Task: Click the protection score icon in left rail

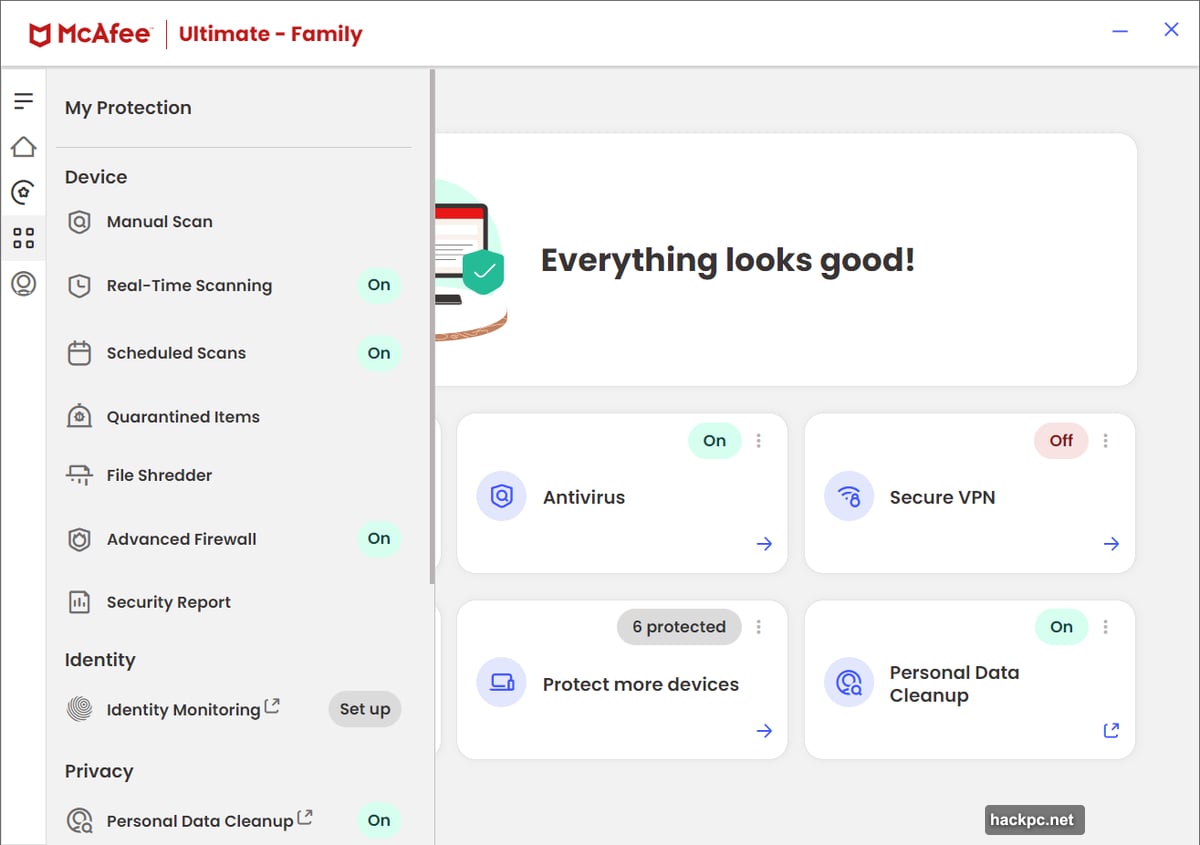Action: pos(23,192)
